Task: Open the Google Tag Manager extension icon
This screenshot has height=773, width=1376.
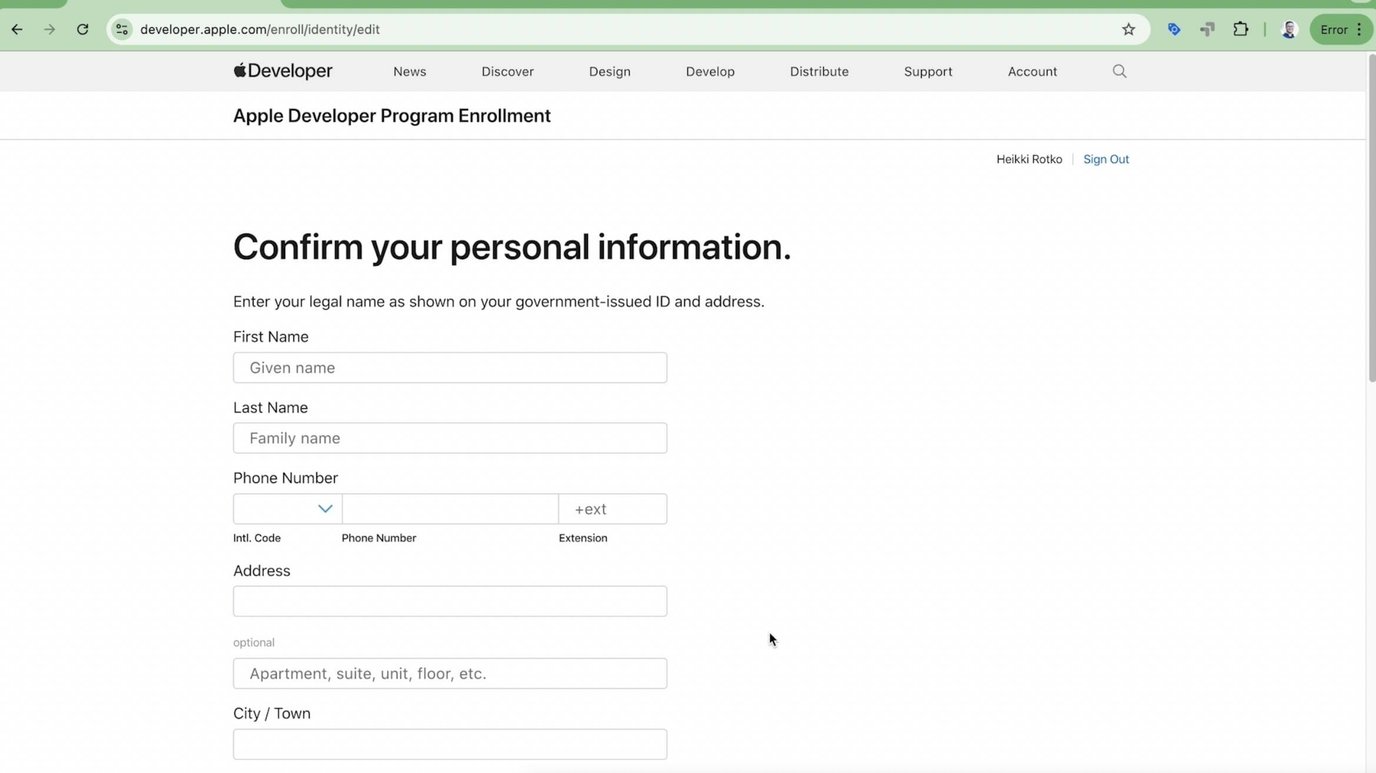Action: point(1207,29)
